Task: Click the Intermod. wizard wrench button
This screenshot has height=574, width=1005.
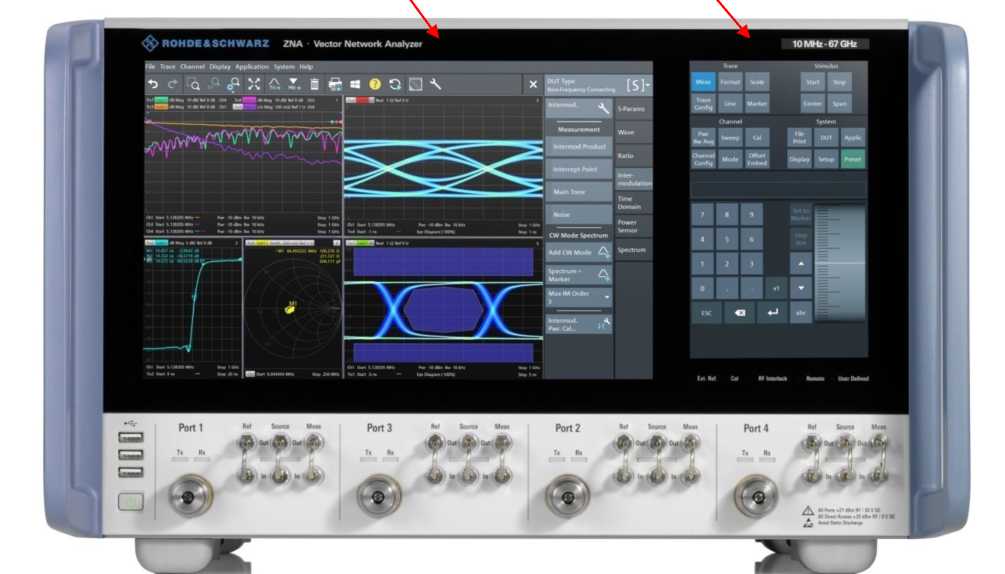Action: point(578,108)
